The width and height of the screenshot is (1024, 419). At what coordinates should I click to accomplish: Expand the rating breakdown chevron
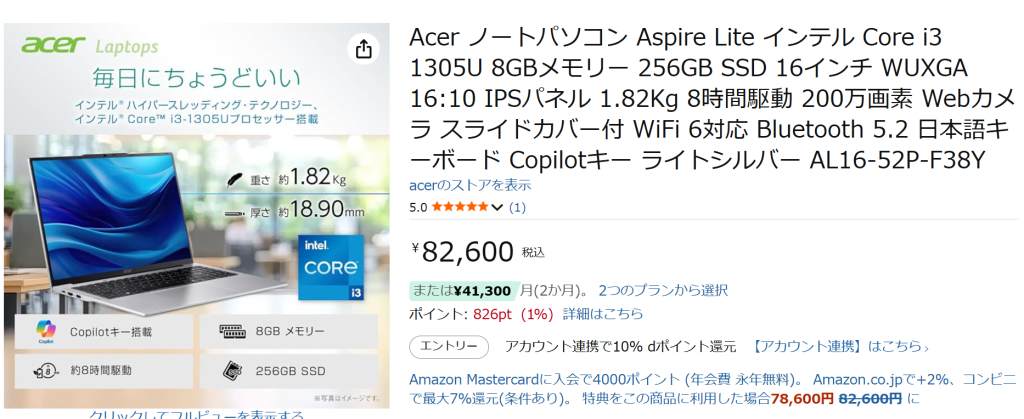pos(498,208)
